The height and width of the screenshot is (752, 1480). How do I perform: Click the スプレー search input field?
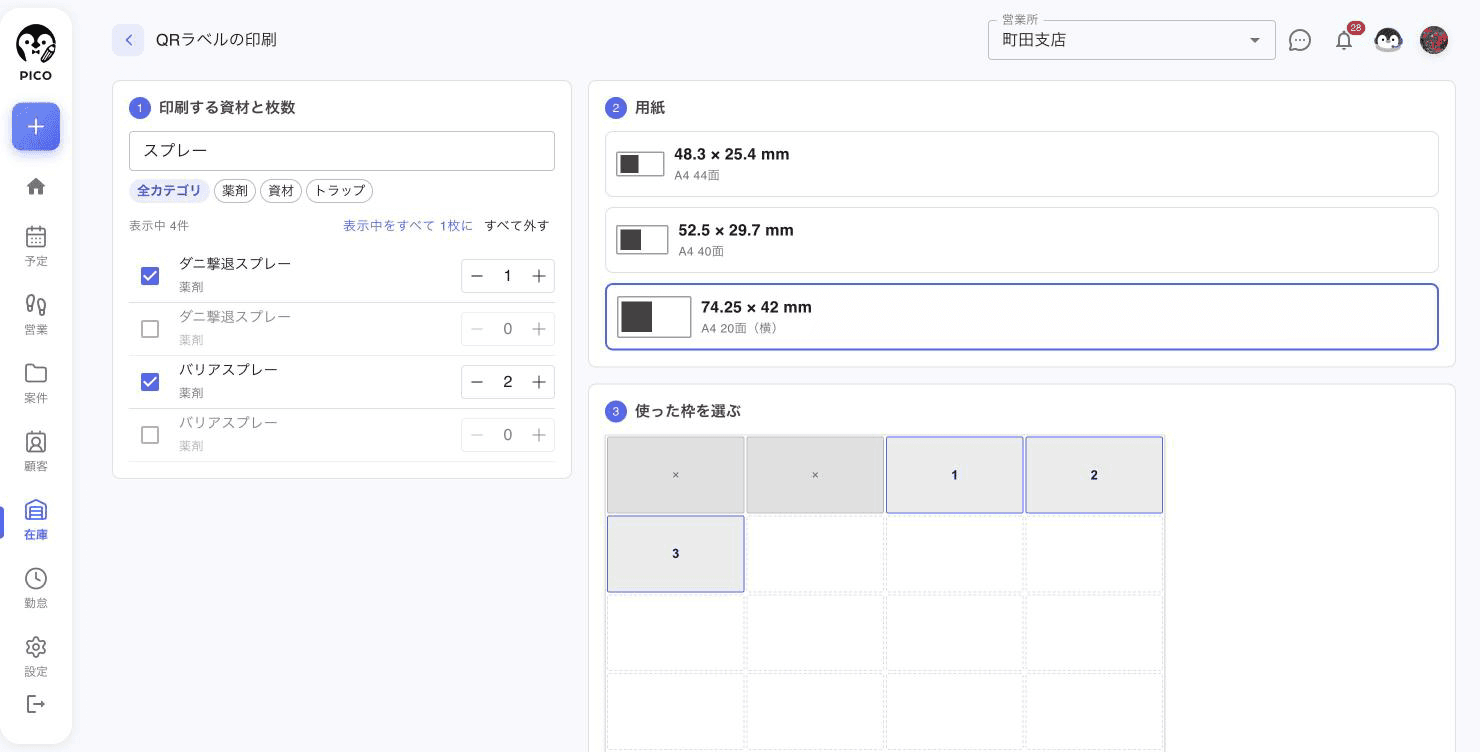342,151
